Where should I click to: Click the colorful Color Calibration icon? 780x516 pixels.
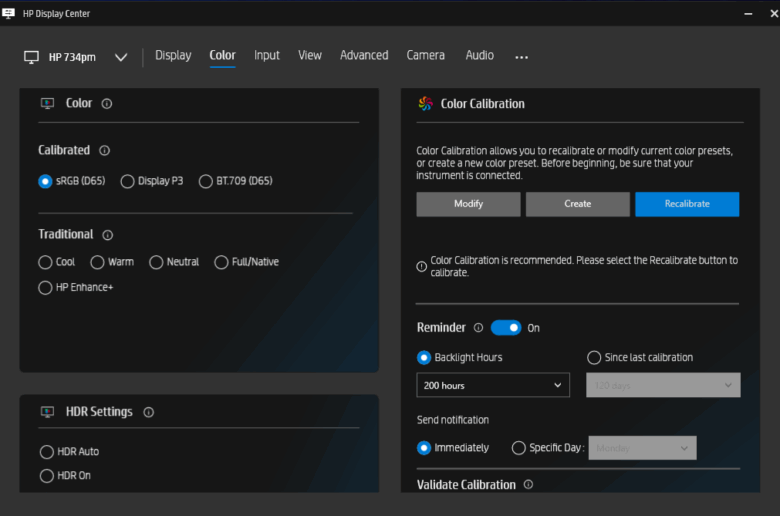tap(425, 103)
